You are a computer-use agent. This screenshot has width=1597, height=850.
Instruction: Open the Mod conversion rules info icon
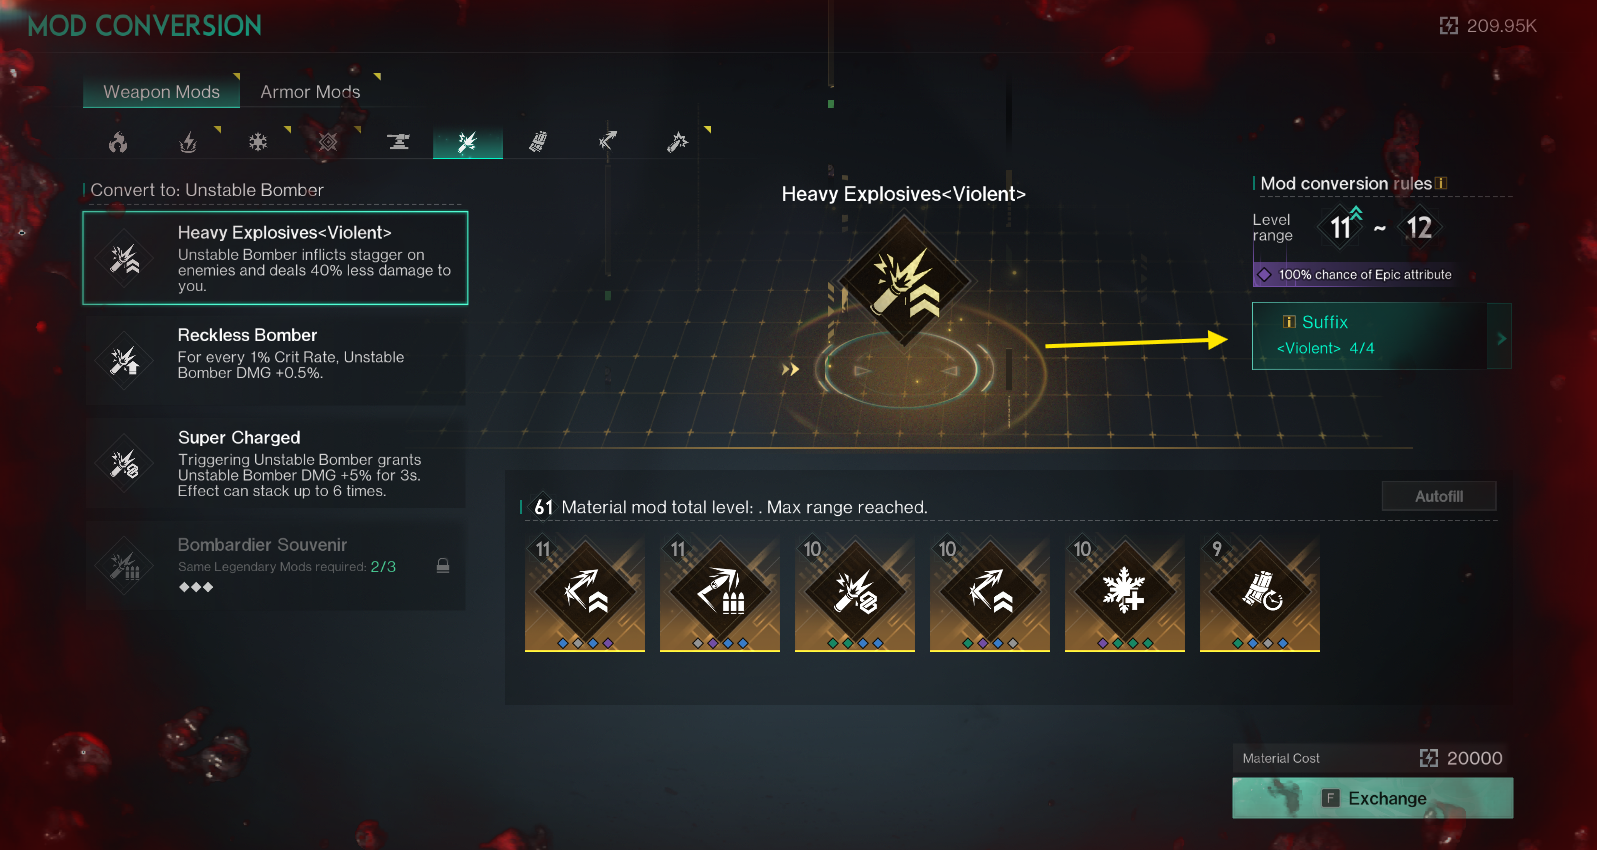tap(1441, 183)
